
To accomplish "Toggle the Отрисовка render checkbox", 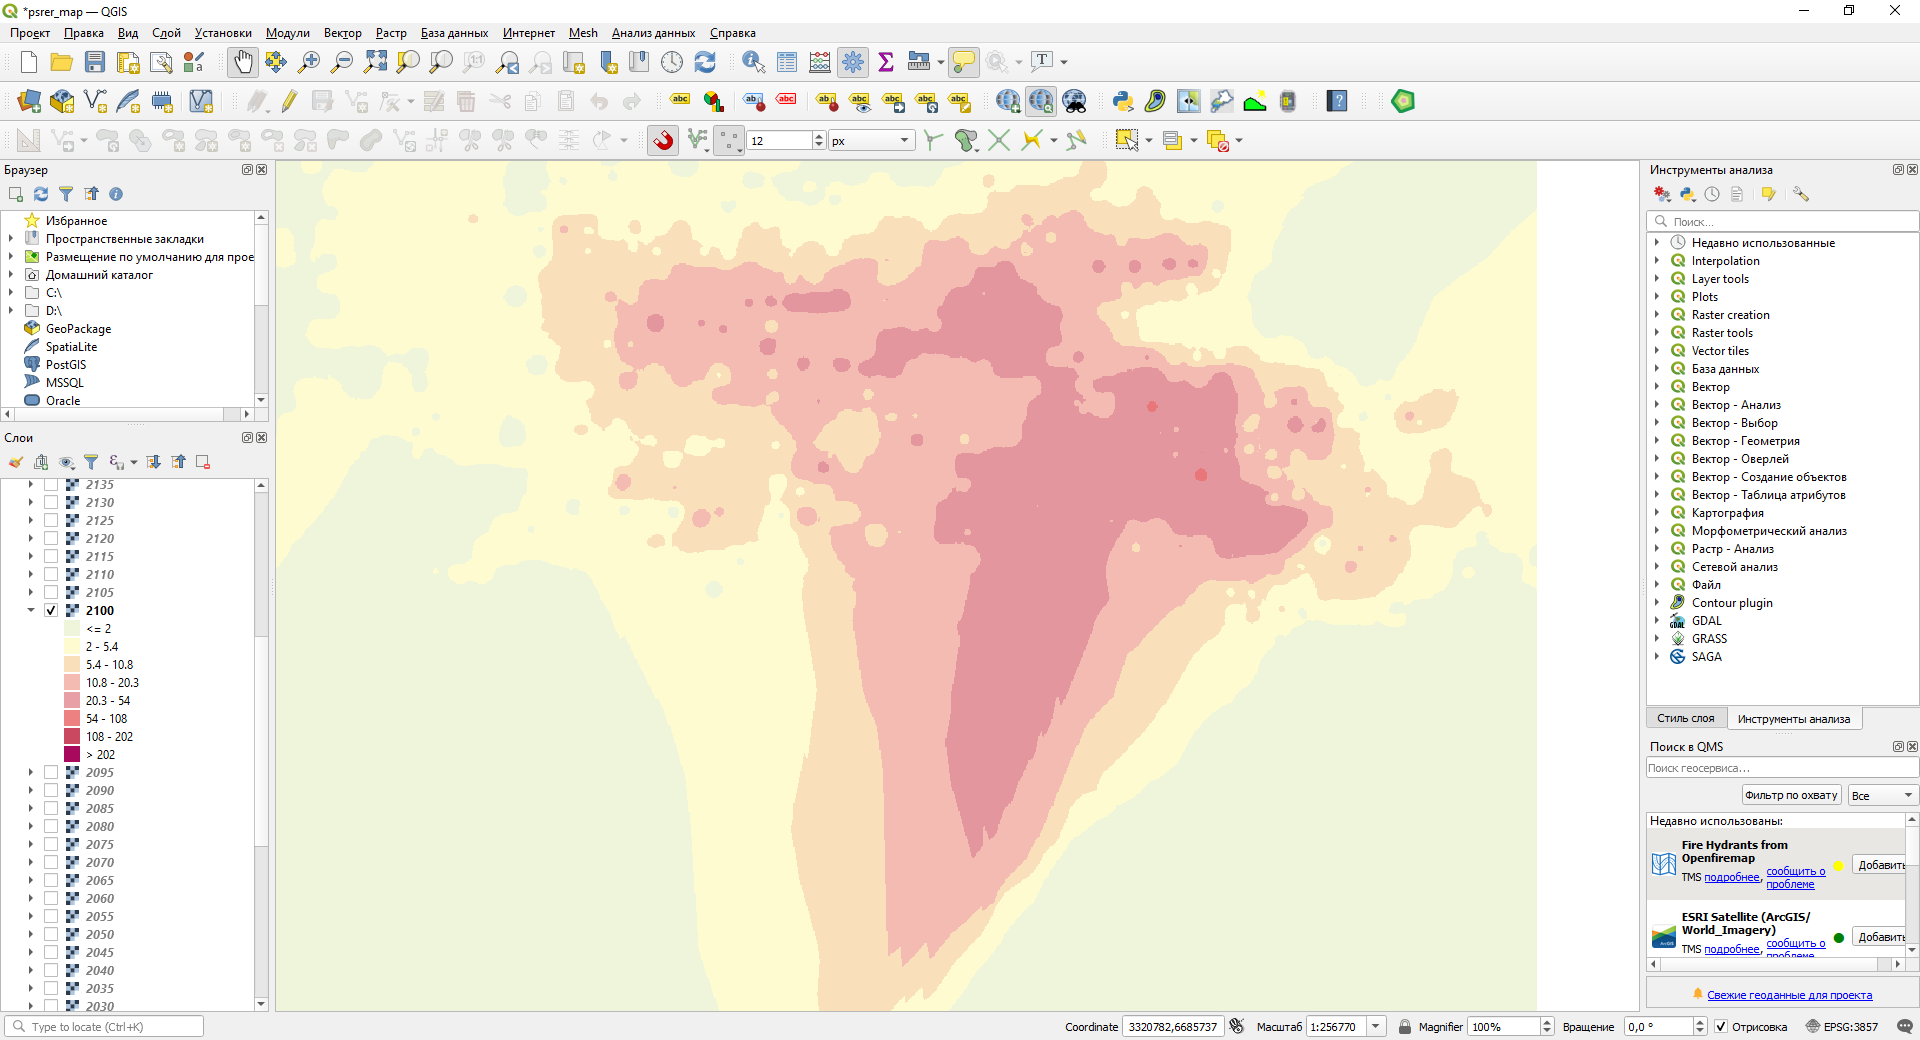I will [x=1721, y=1027].
